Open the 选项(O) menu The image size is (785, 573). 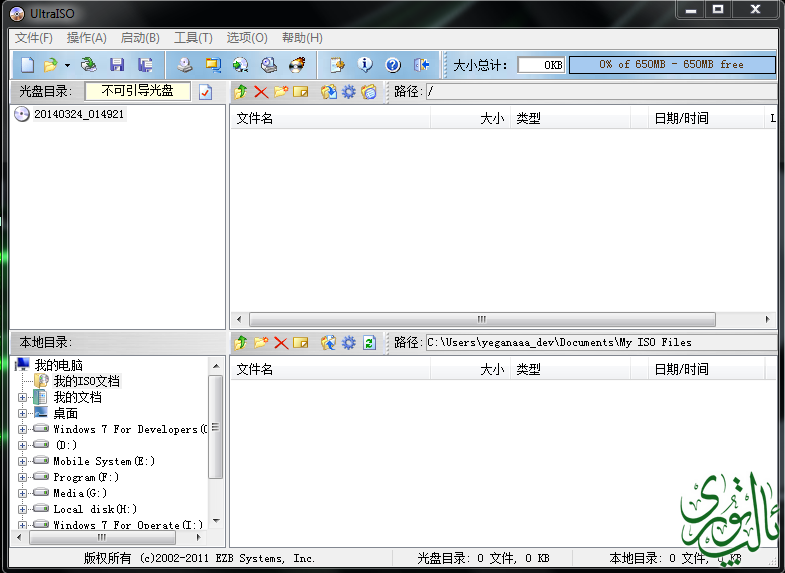(247, 38)
